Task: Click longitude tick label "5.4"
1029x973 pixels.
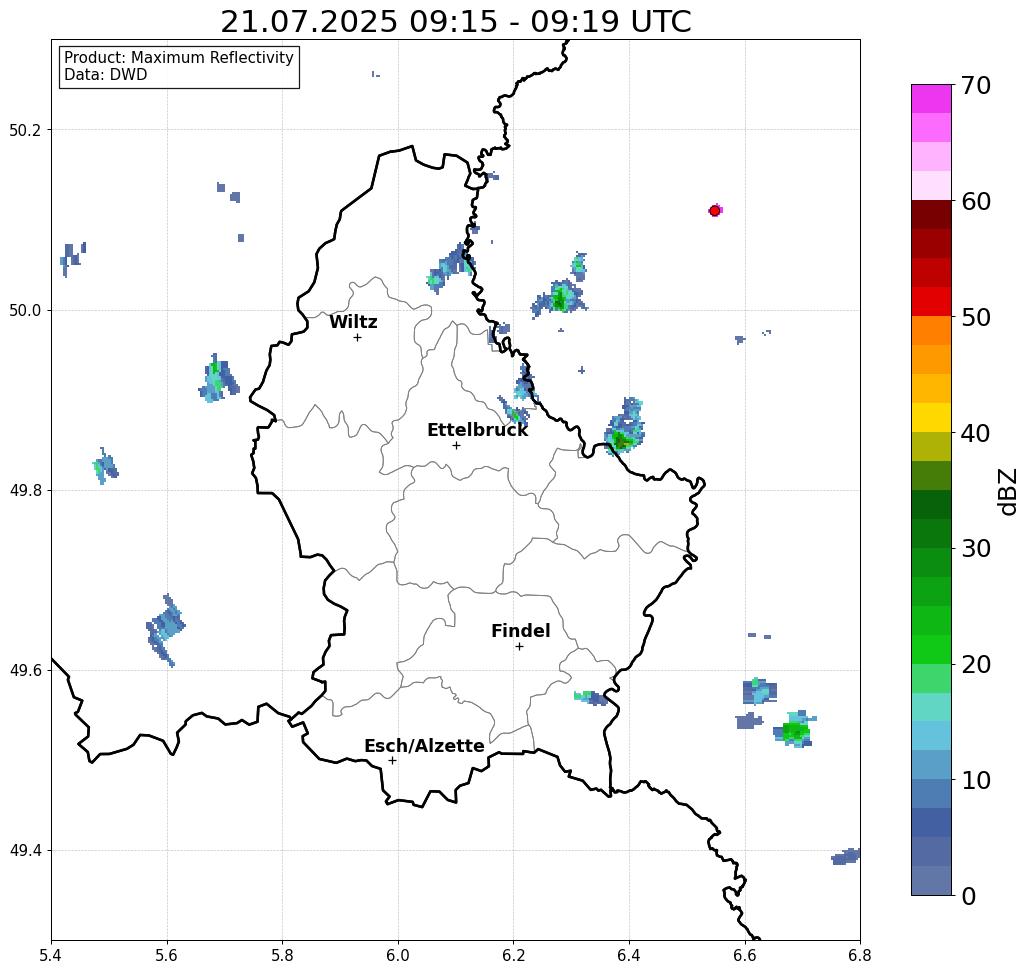Action: pos(51,955)
